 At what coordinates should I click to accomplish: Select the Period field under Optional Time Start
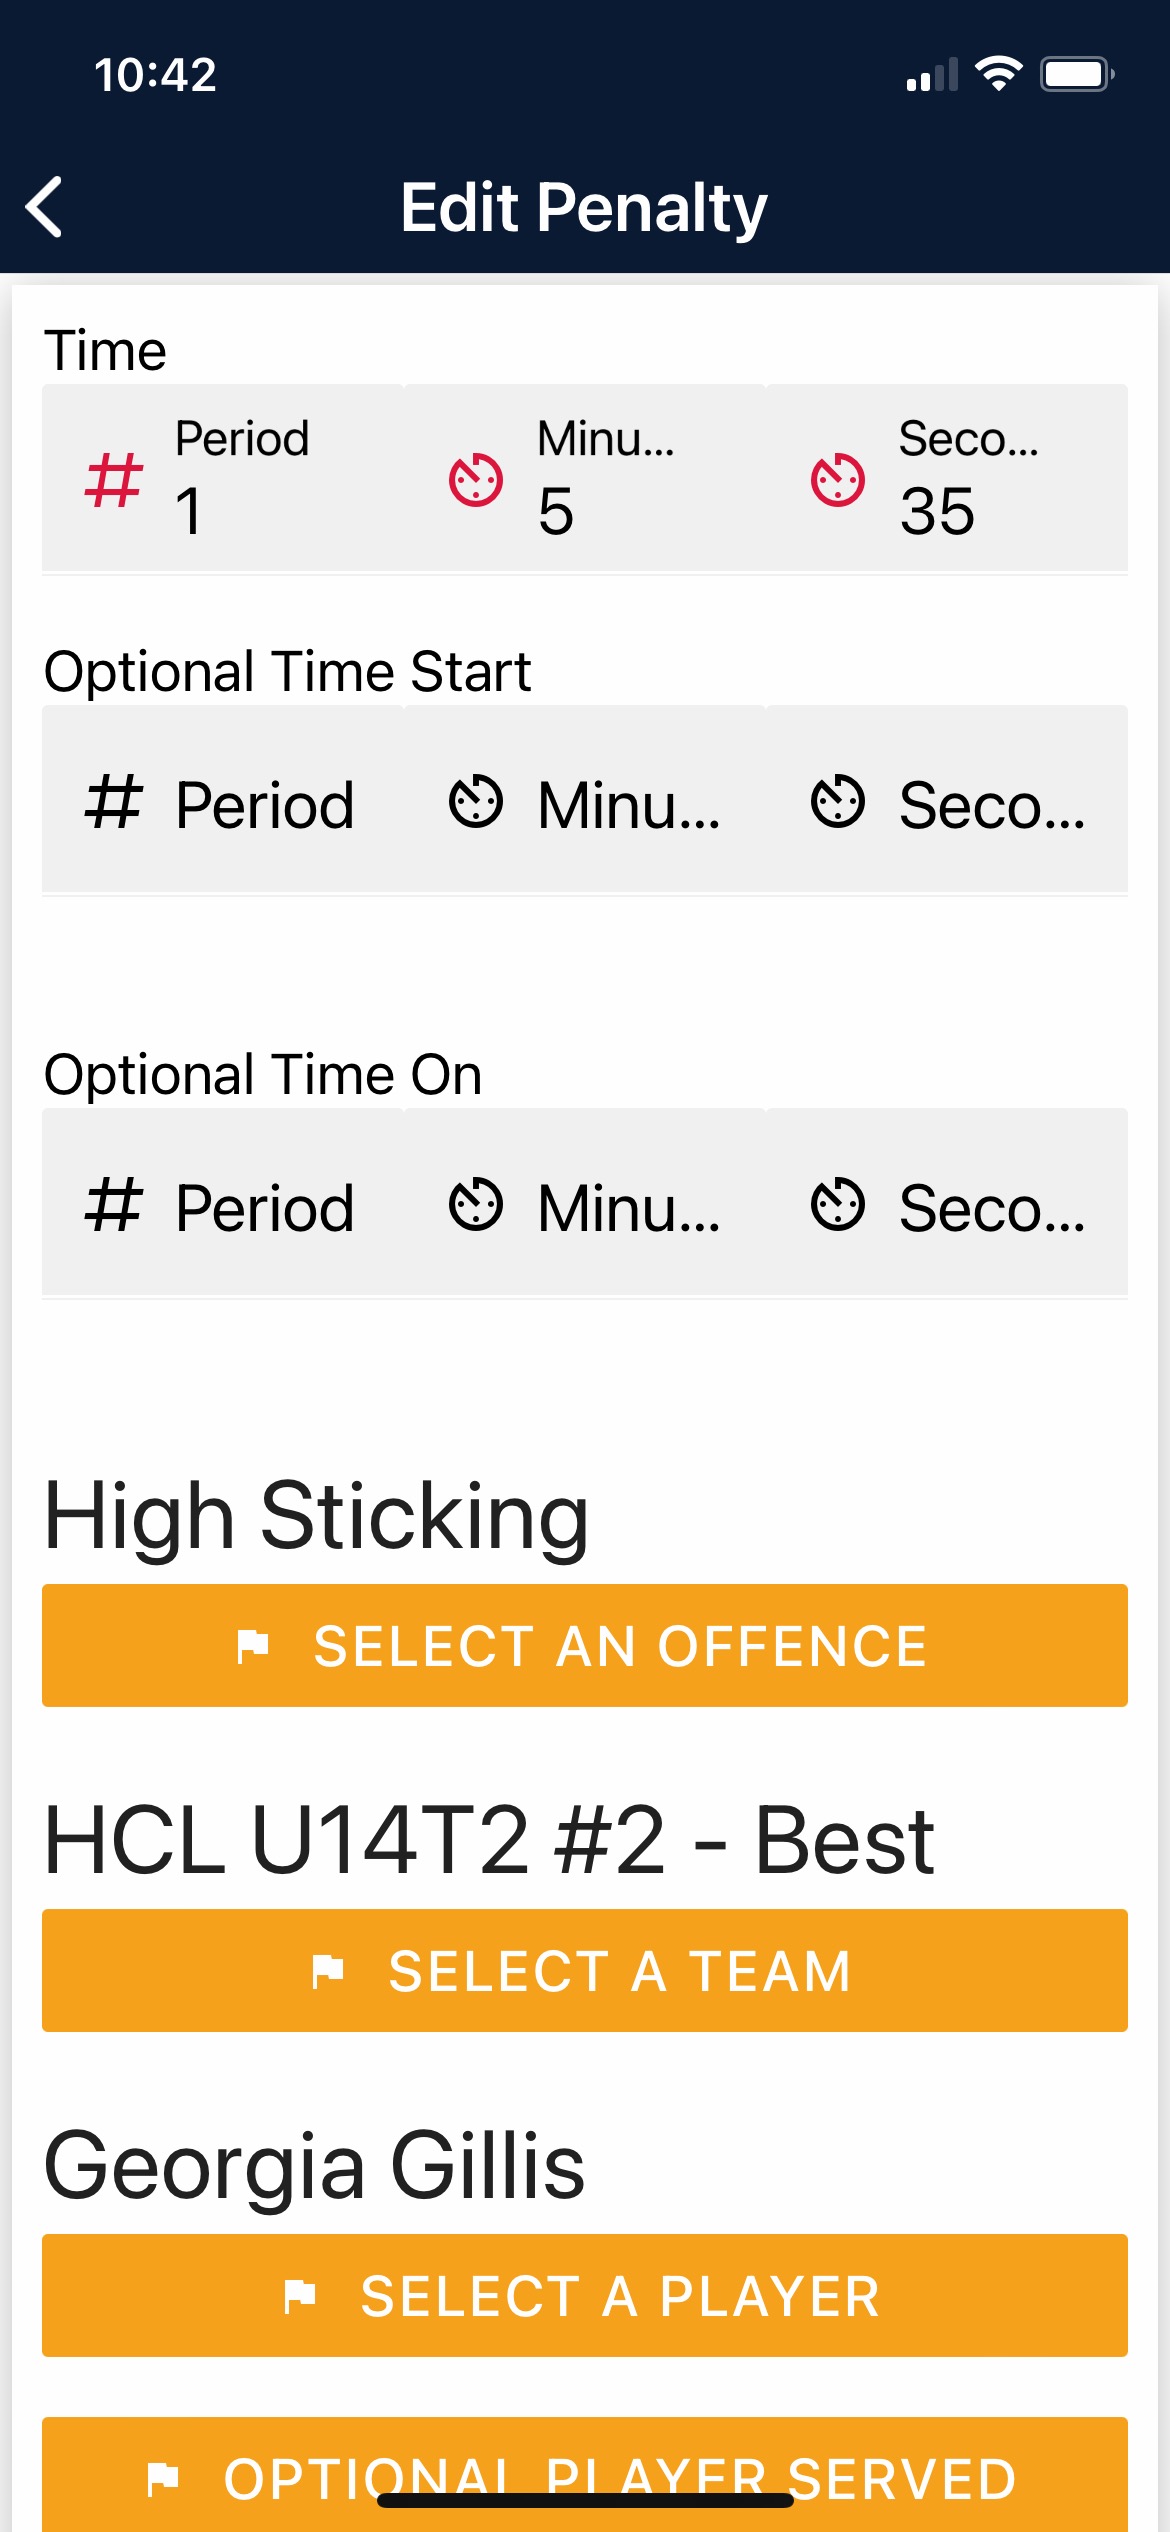(x=223, y=800)
